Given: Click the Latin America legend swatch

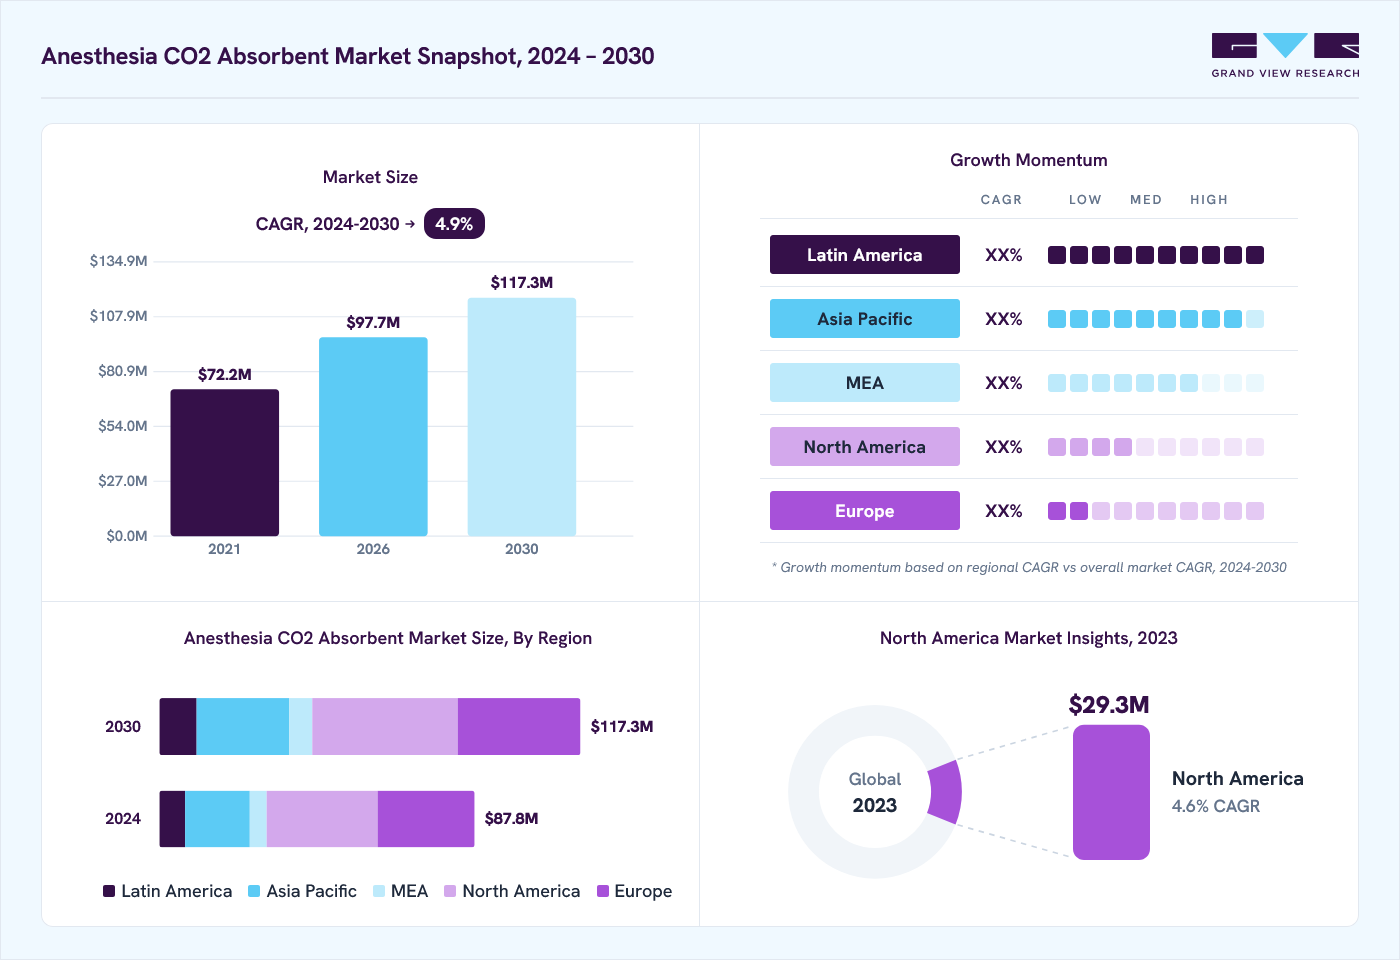Looking at the screenshot, I should [109, 891].
